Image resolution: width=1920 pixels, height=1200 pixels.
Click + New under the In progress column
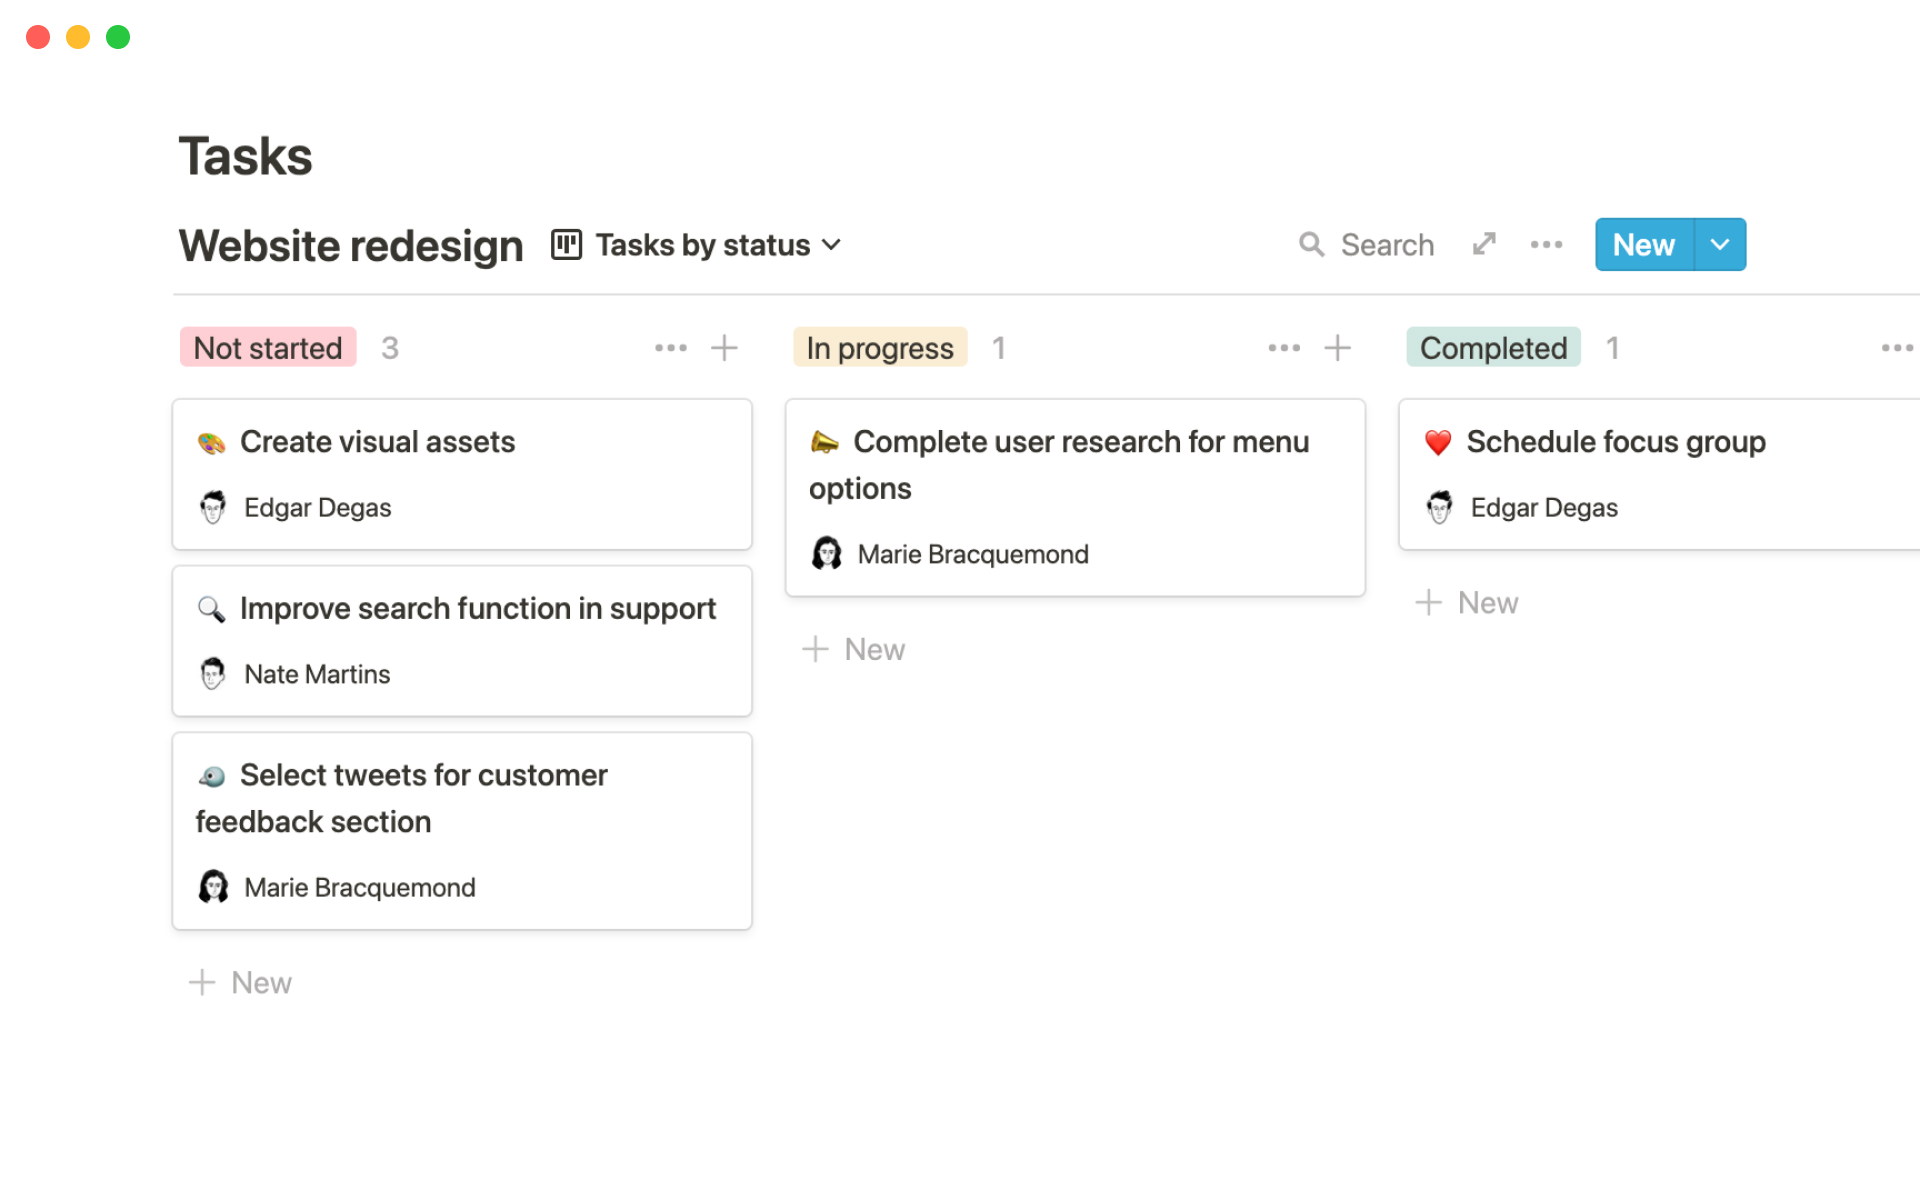pos(855,650)
